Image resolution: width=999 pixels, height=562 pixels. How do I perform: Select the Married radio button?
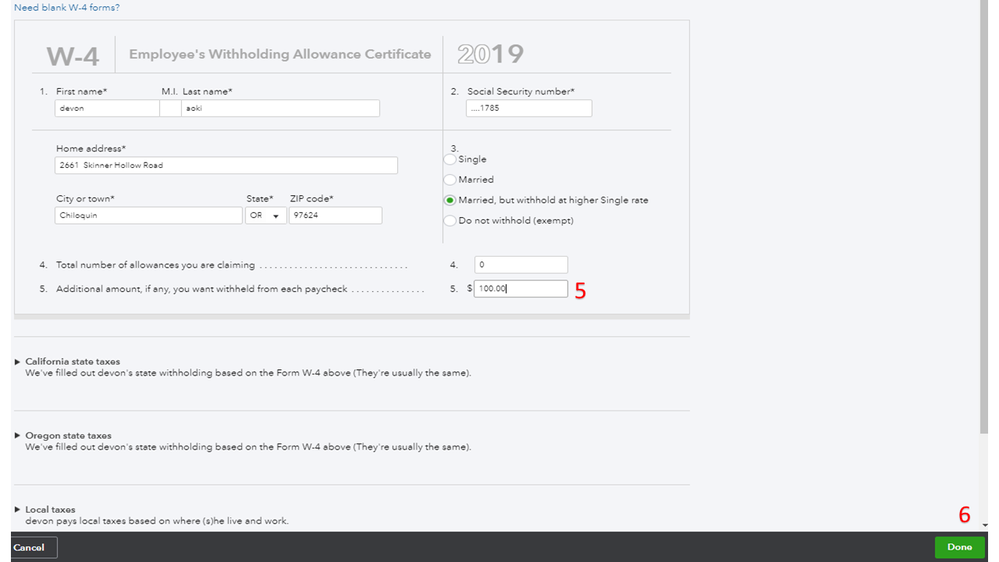coord(450,180)
